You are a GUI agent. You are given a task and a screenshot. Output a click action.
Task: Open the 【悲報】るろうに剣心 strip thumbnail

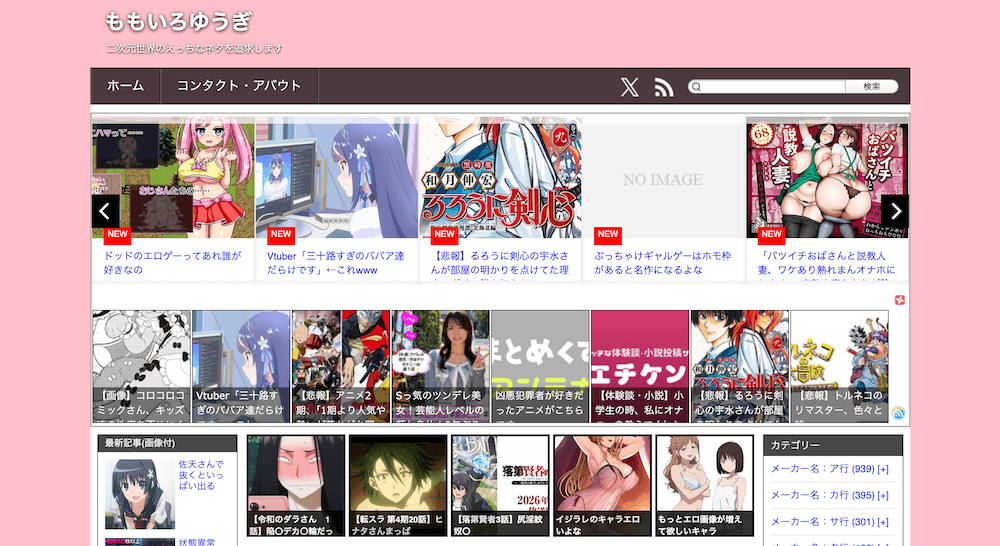point(740,366)
